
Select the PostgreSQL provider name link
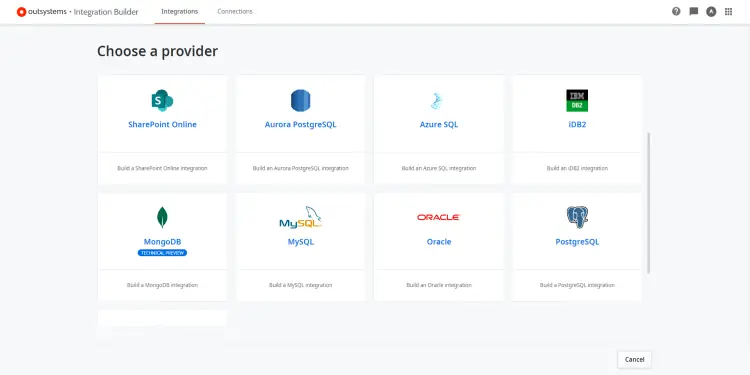577,242
